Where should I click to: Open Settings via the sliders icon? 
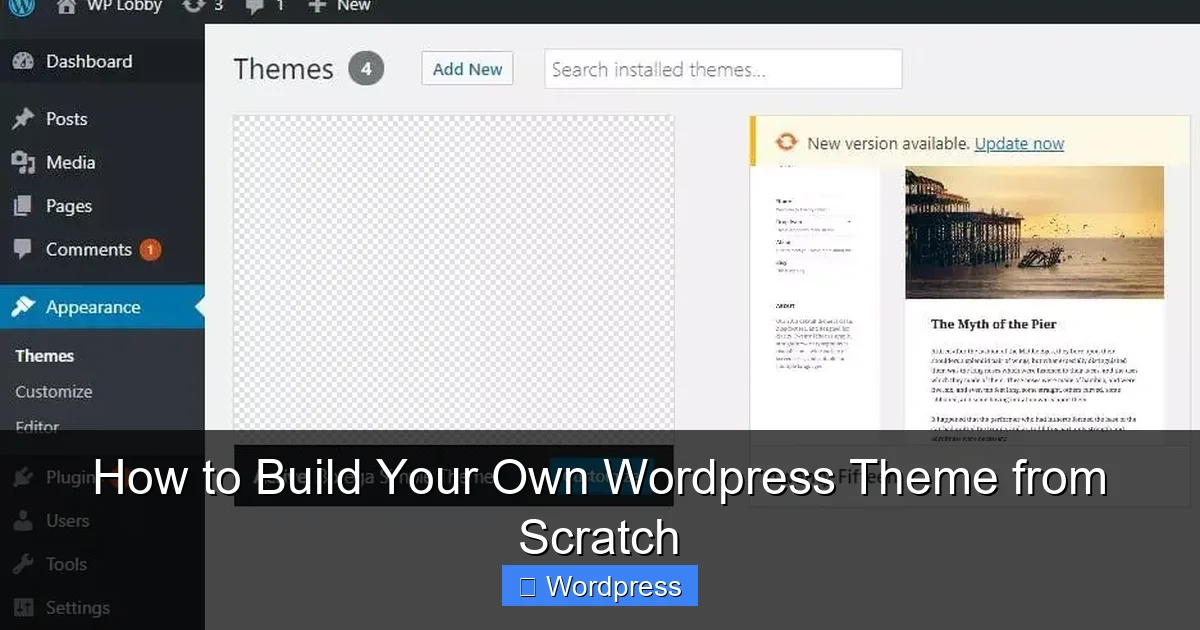point(24,607)
